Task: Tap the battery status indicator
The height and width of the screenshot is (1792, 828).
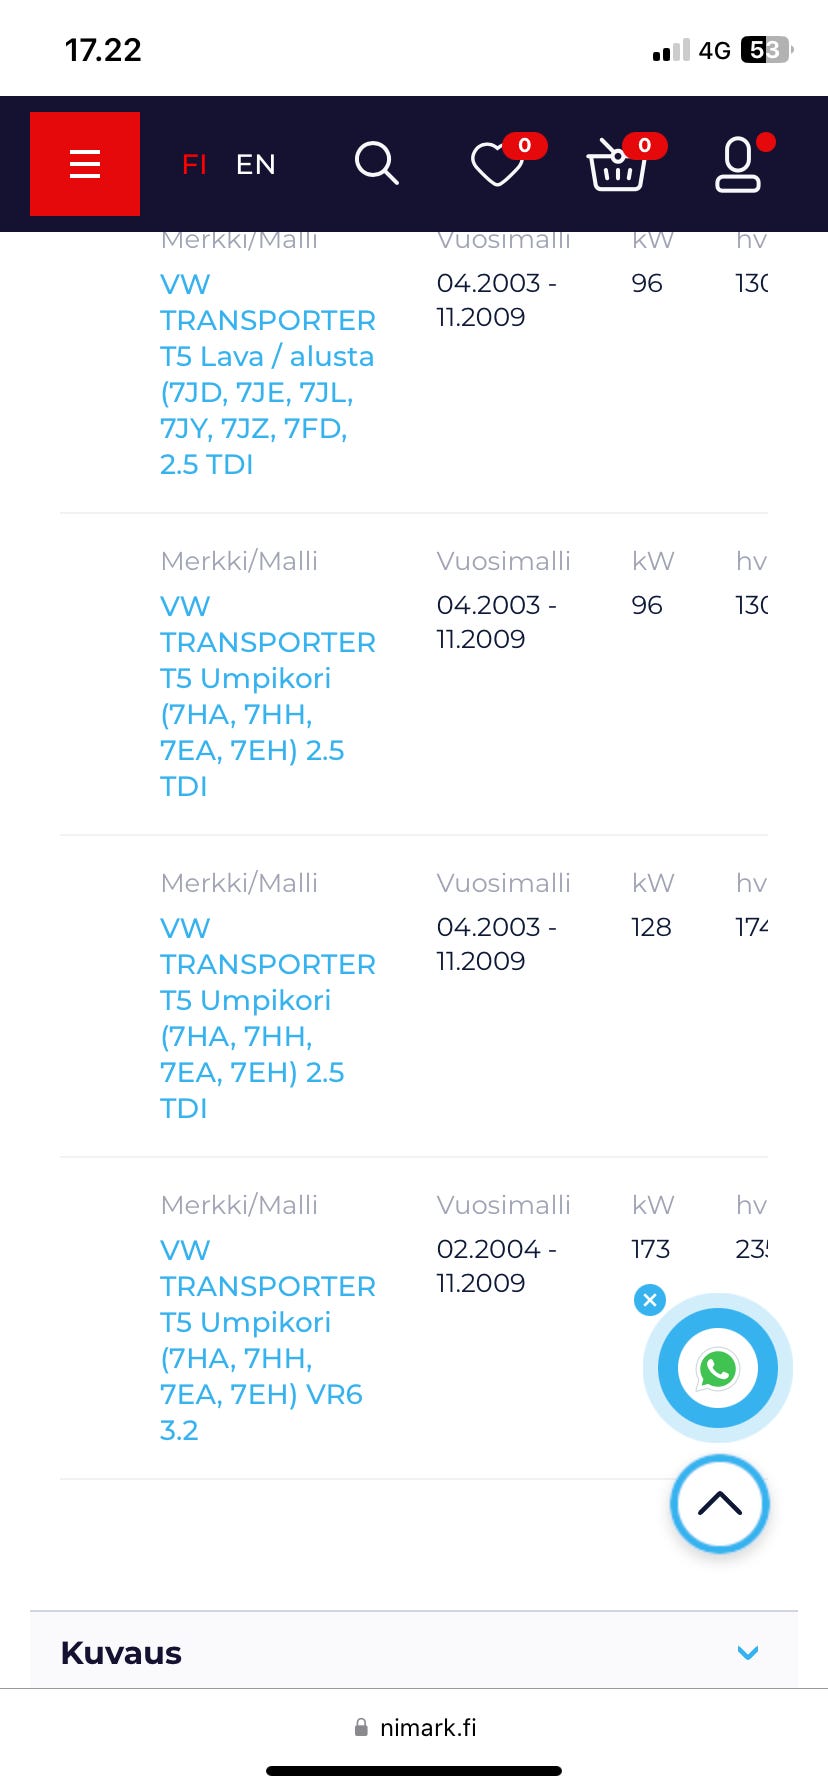Action: click(x=766, y=50)
